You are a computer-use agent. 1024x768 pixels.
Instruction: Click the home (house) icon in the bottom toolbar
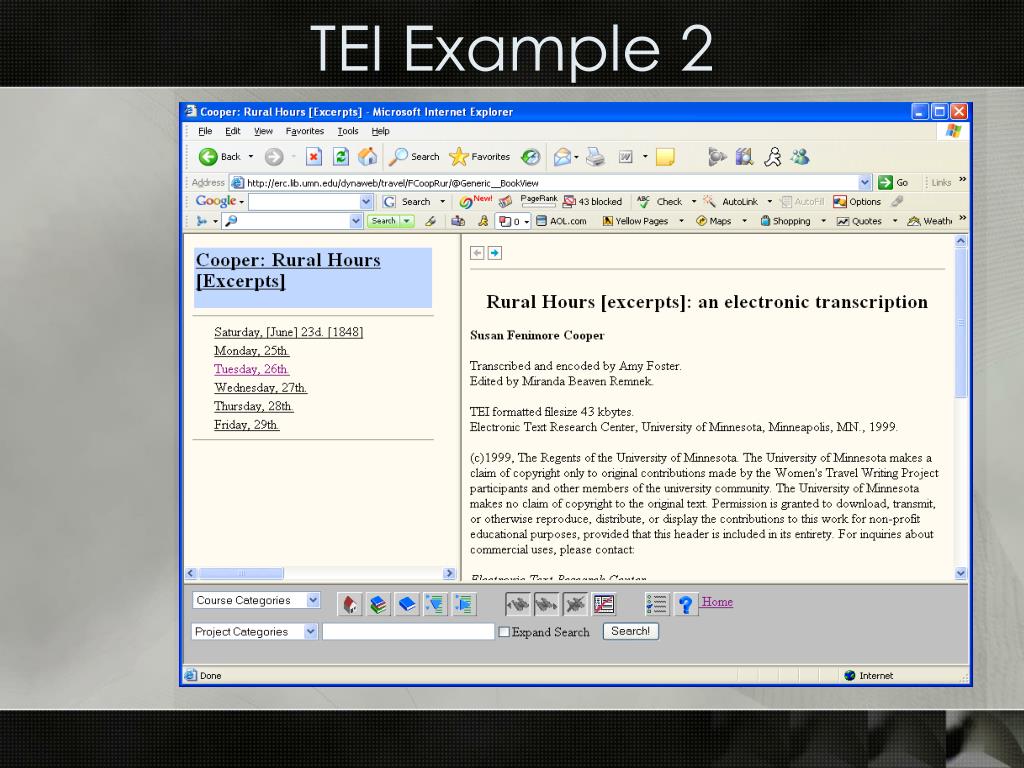point(349,604)
